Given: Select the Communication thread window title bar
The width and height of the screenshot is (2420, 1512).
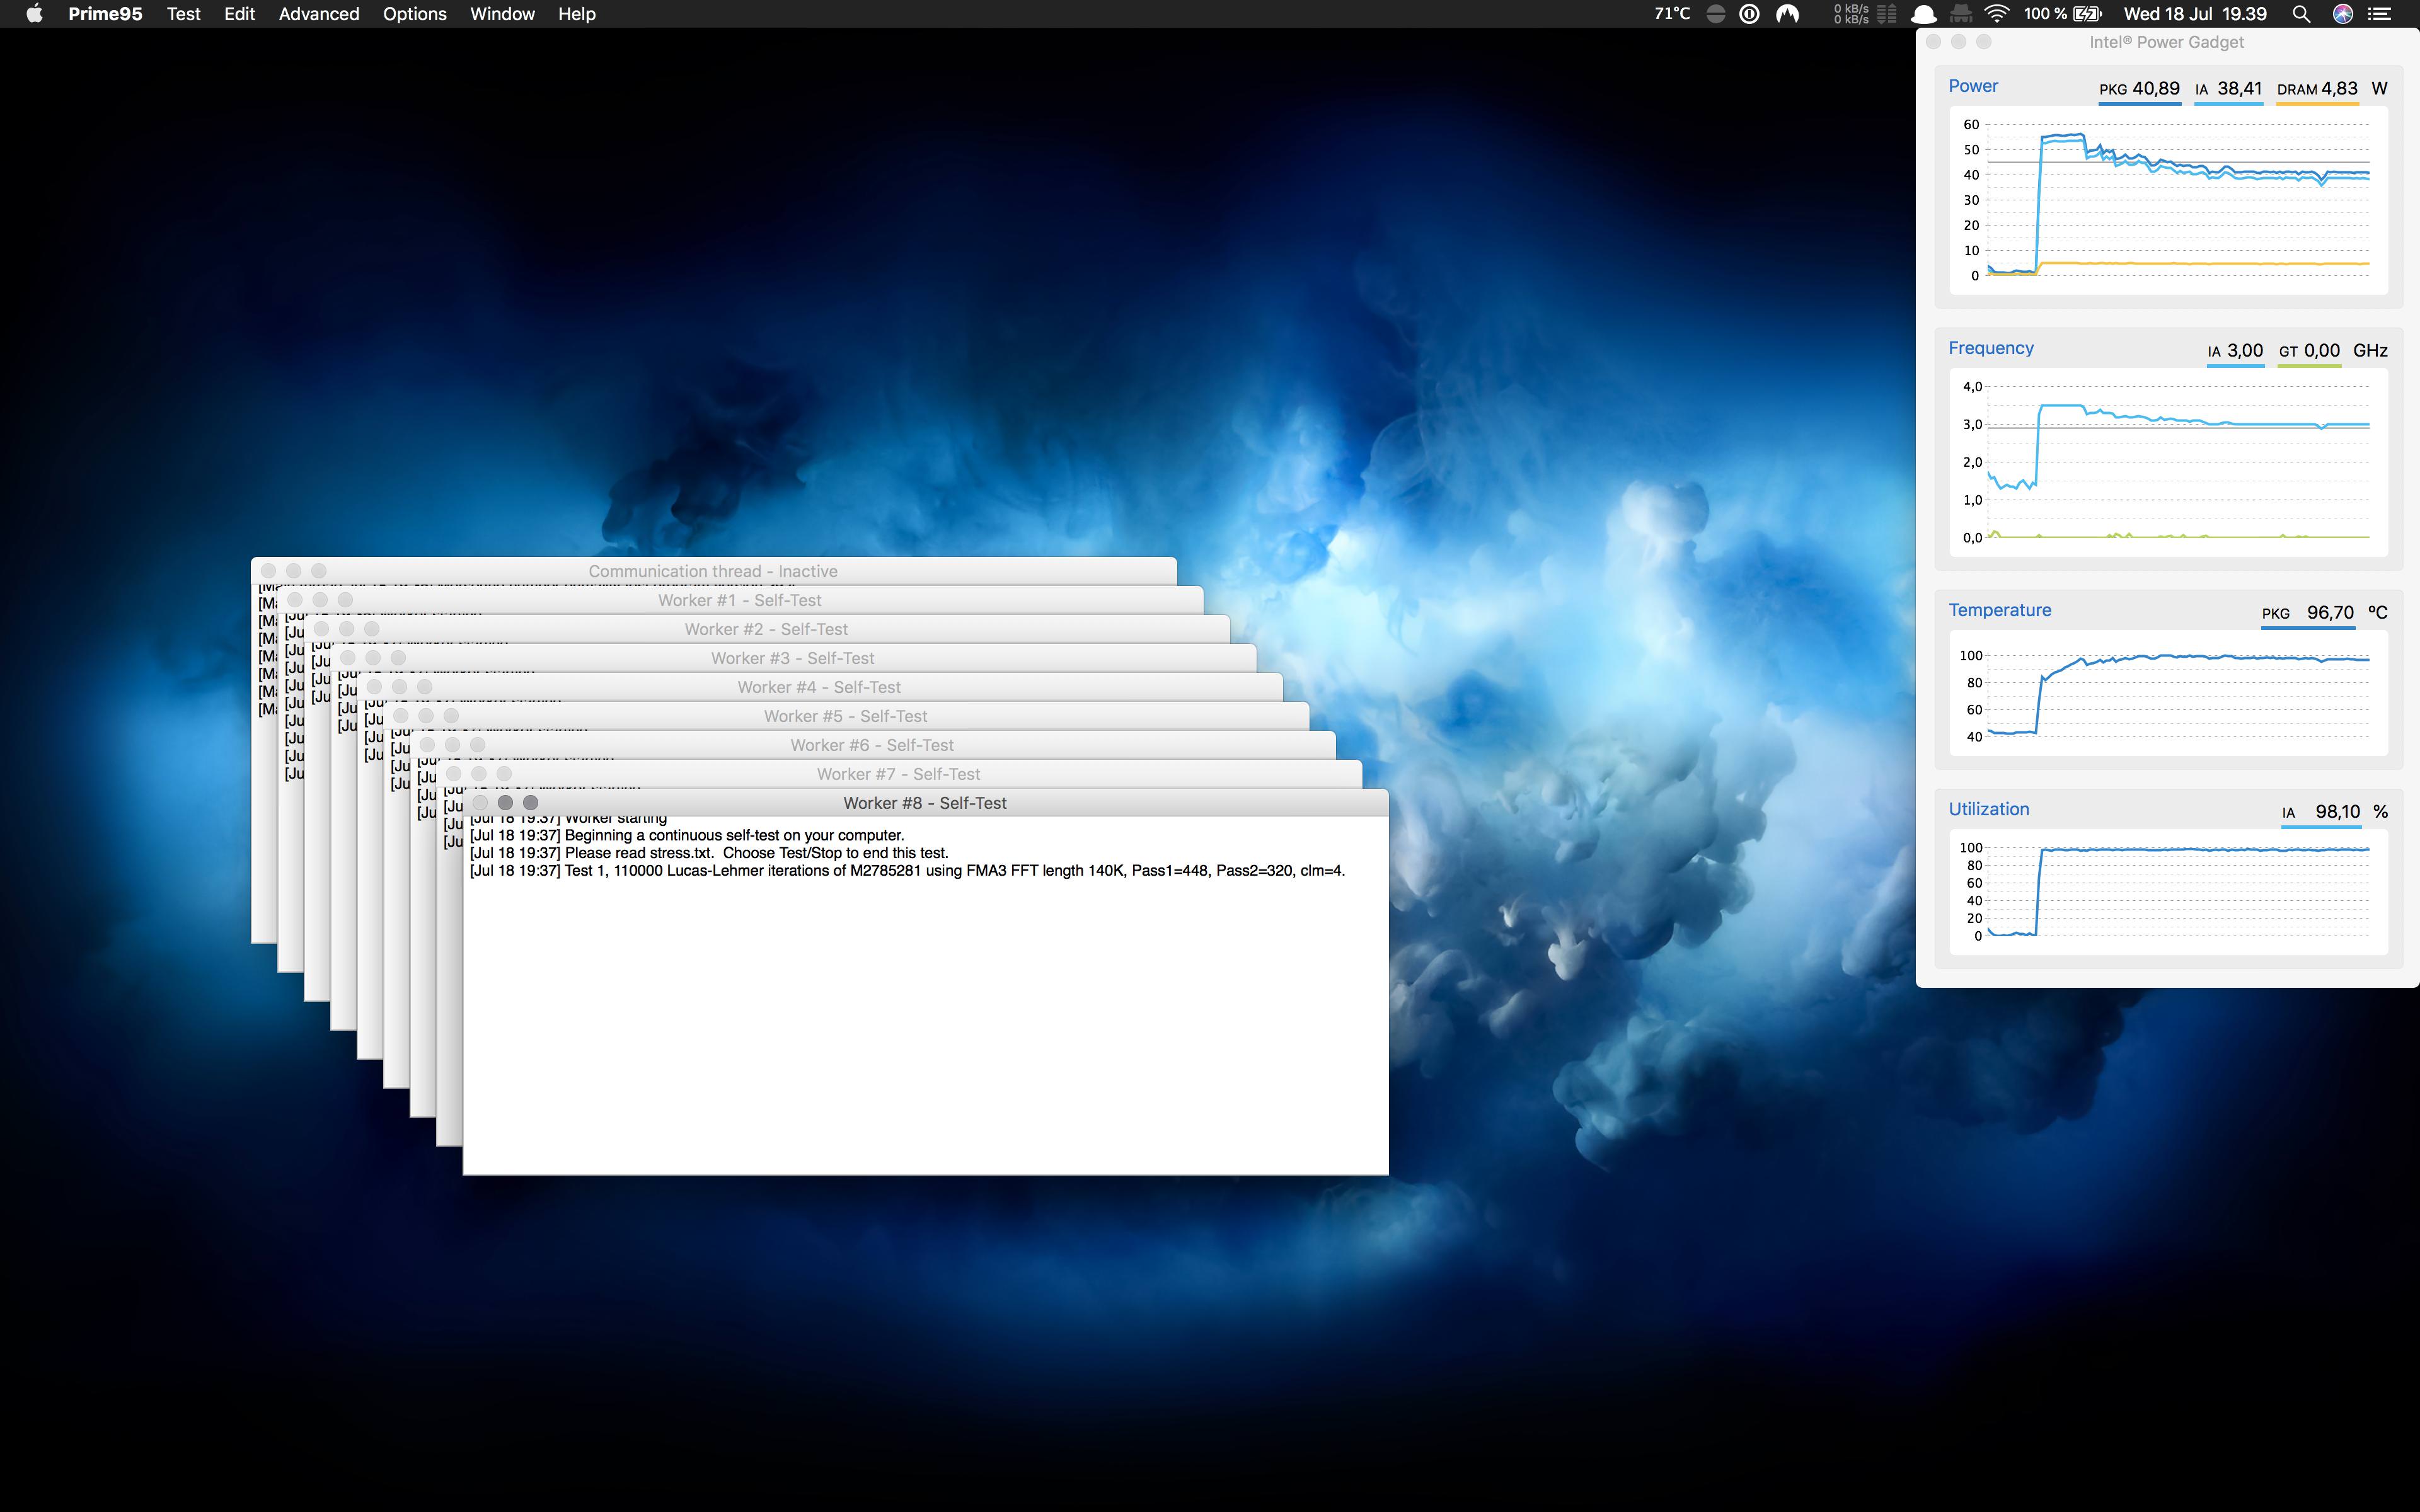Looking at the screenshot, I should tap(712, 571).
